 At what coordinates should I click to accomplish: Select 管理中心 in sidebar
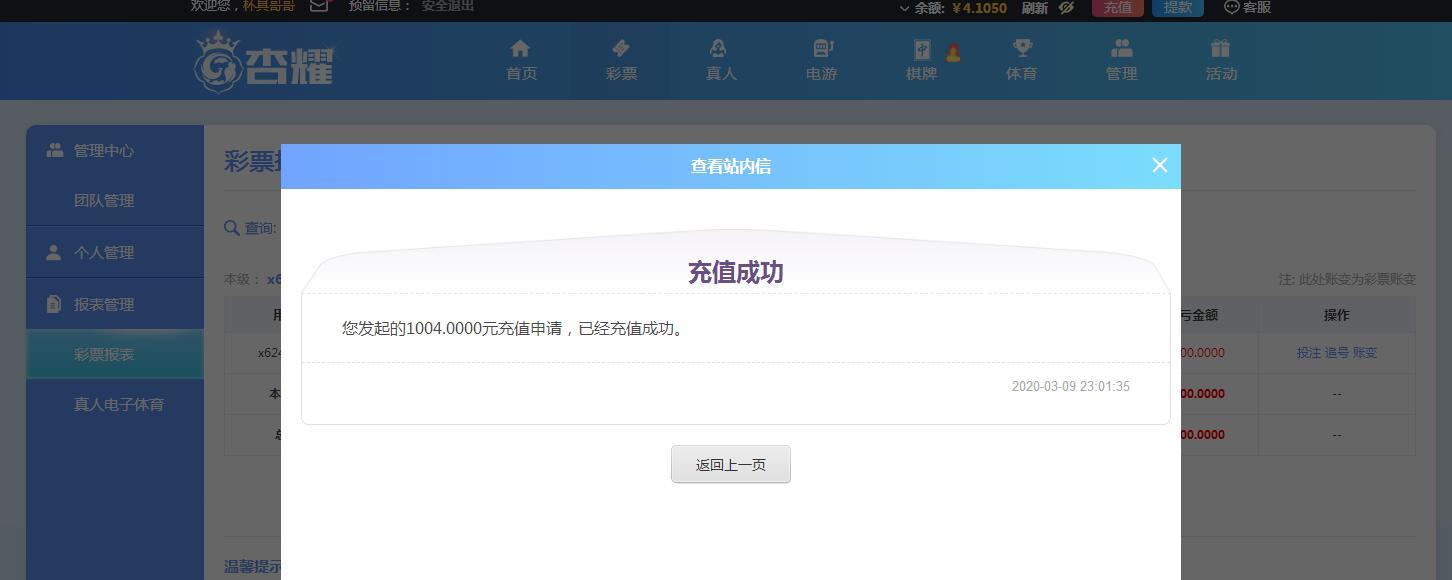click(115, 150)
